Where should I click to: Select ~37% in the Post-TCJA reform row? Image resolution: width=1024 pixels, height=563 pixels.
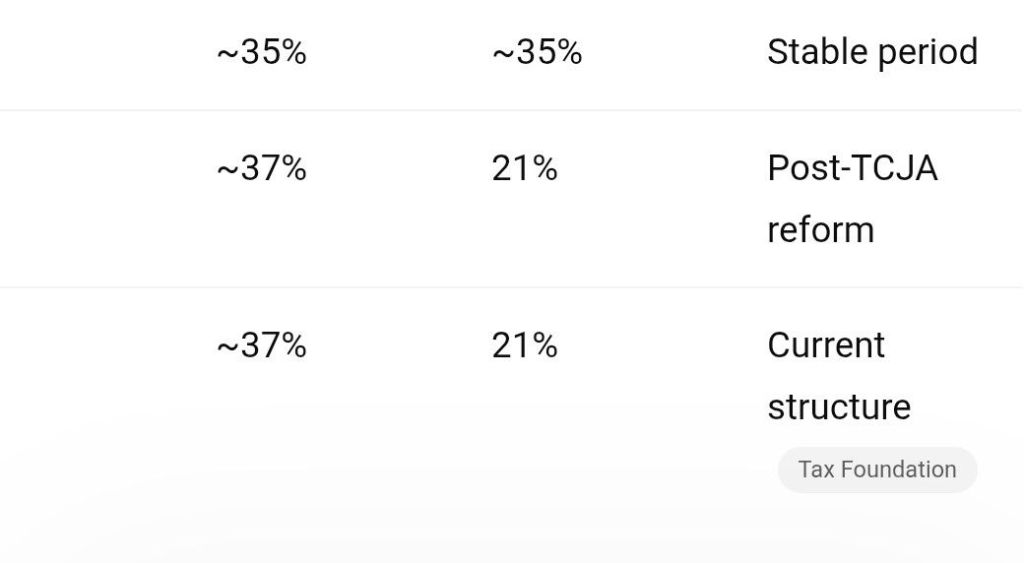tap(261, 169)
